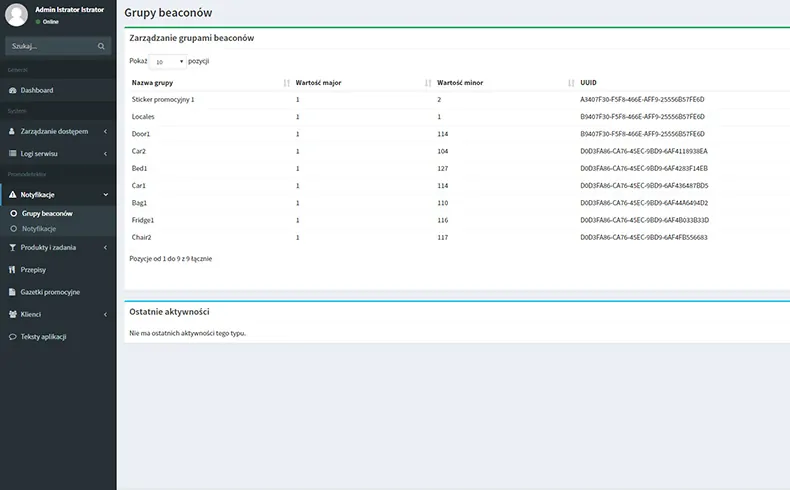Collapse the Notyfikacje section chevron
This screenshot has width=790, height=490.
[x=106, y=194]
